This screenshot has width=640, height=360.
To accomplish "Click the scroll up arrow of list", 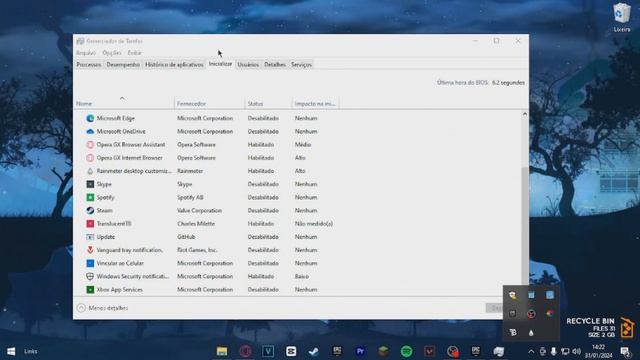I will pyautogui.click(x=524, y=114).
